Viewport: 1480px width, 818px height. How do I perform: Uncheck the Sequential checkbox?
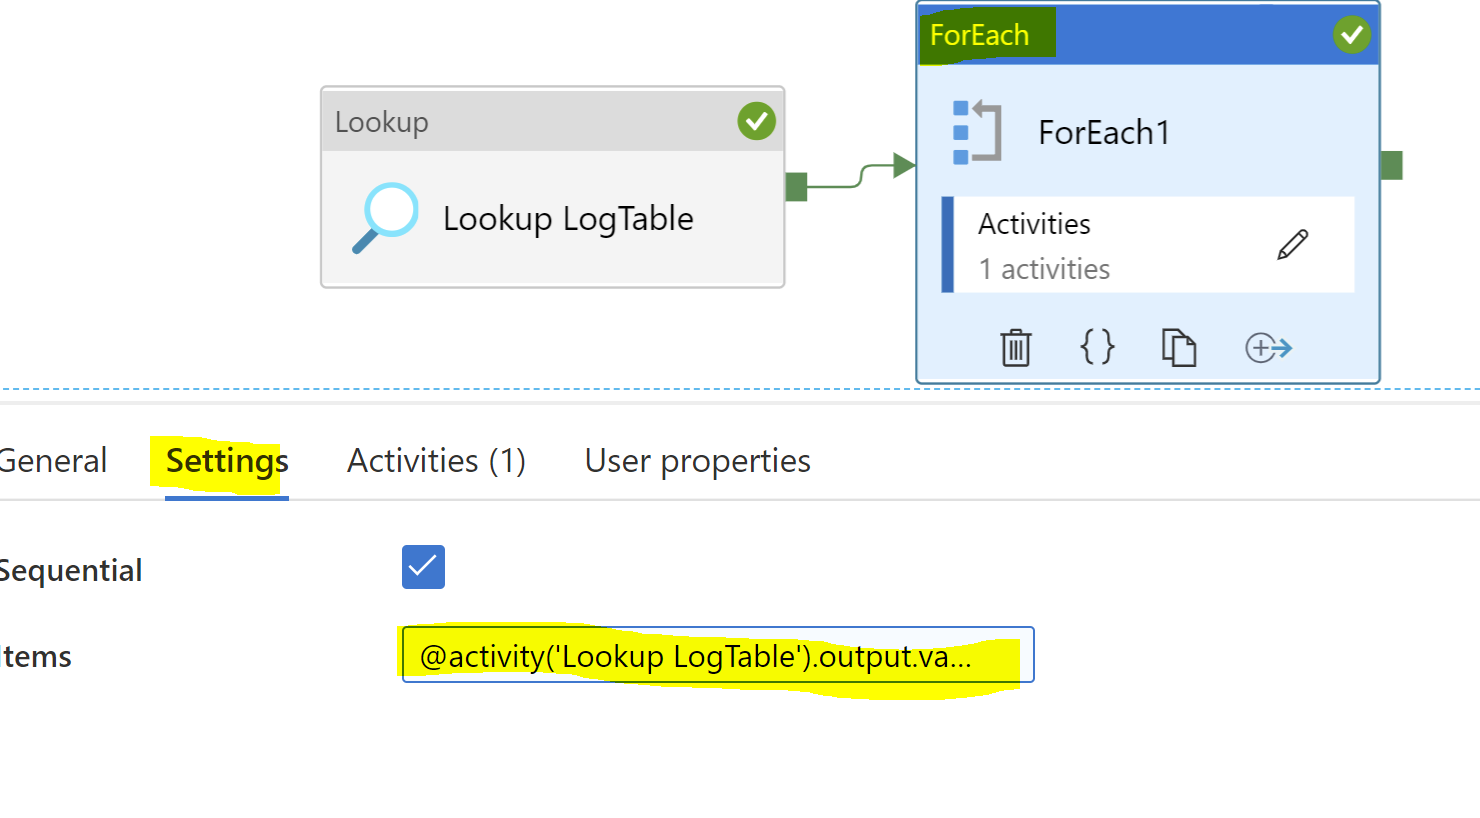pos(423,567)
